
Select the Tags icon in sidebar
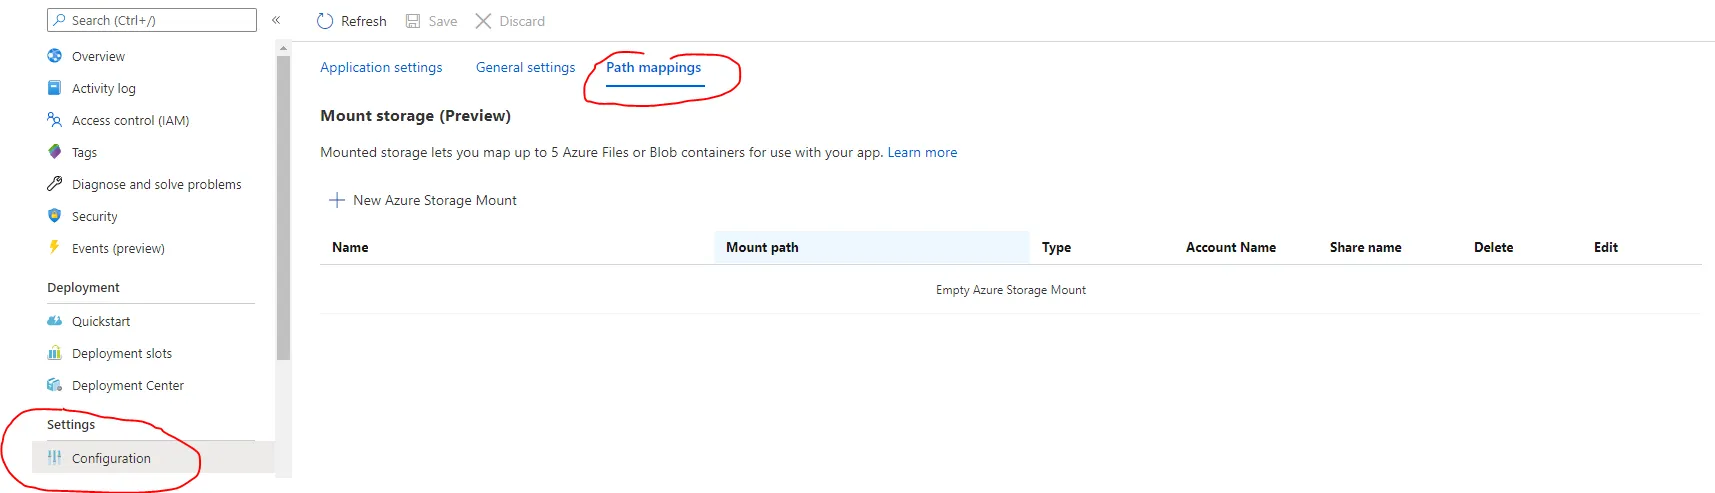[x=55, y=152]
